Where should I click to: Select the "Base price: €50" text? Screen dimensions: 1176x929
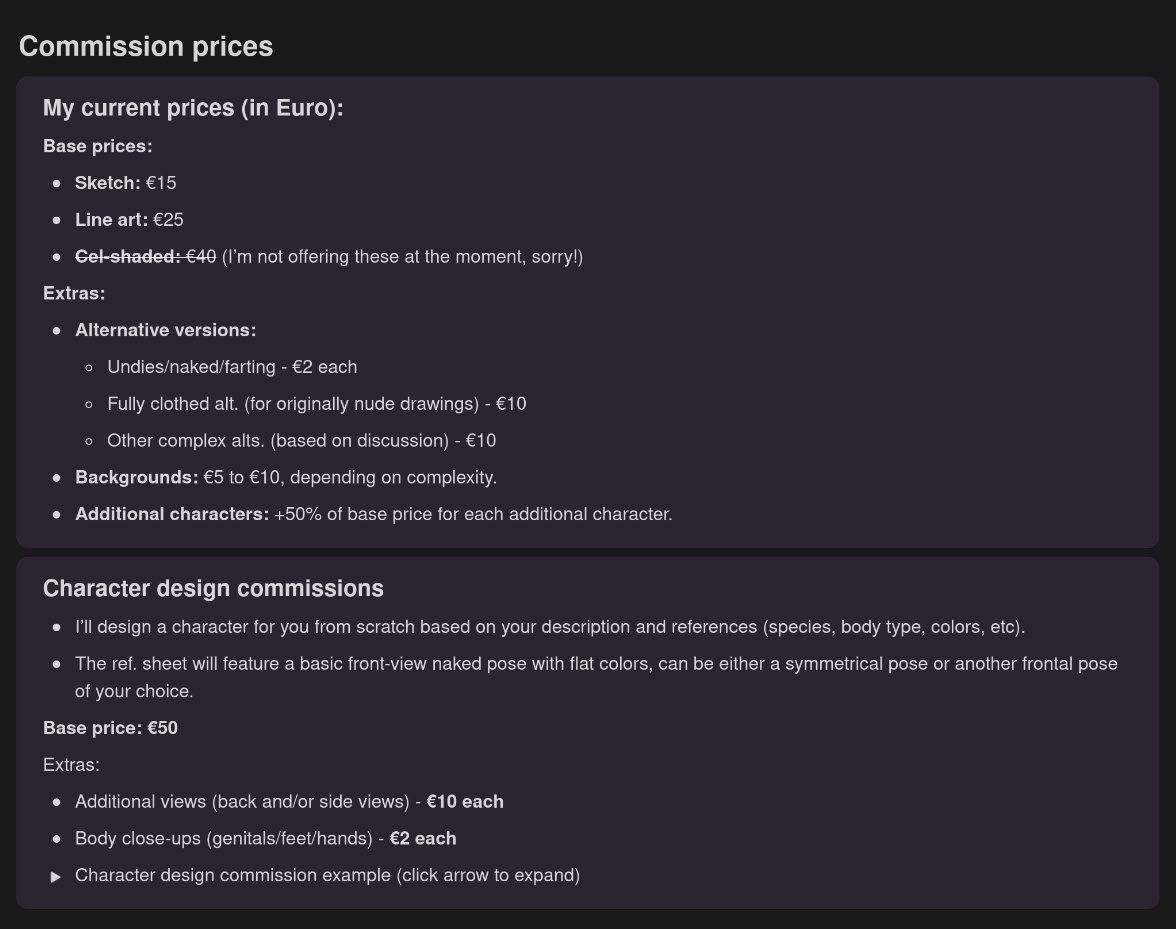pyautogui.click(x=110, y=728)
